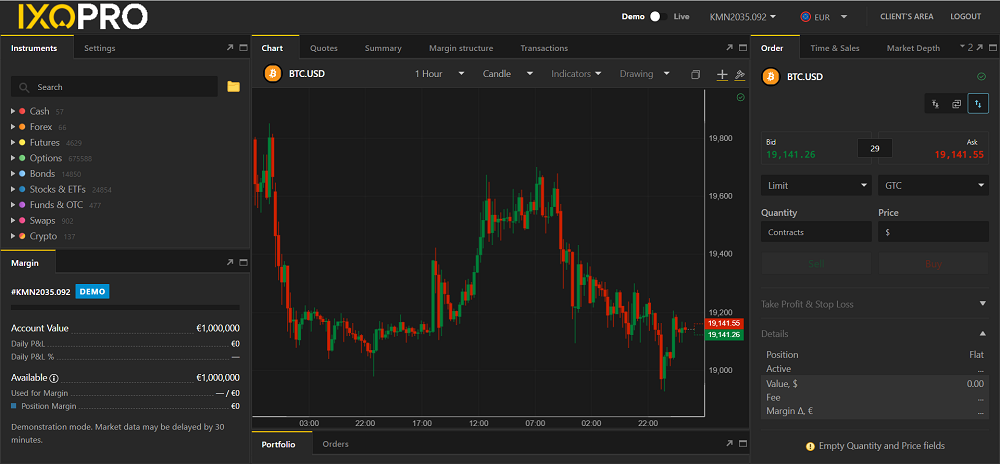Expand the Stocks & ETFs category
The width and height of the screenshot is (1000, 464).
(13, 189)
